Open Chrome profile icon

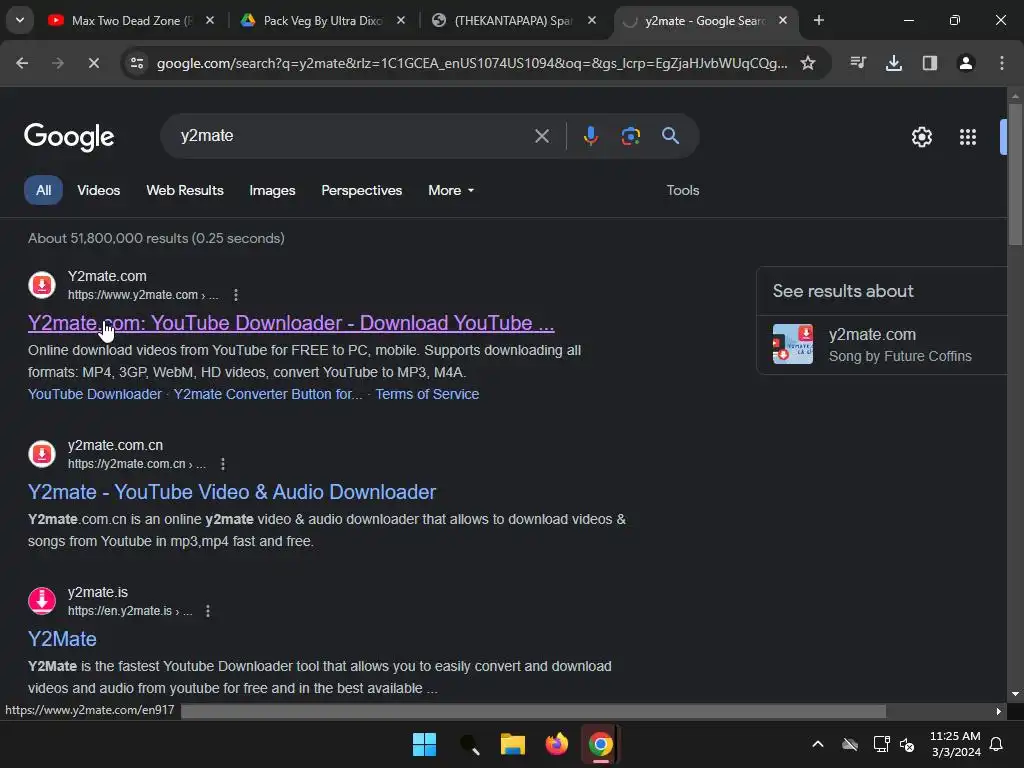click(x=966, y=63)
